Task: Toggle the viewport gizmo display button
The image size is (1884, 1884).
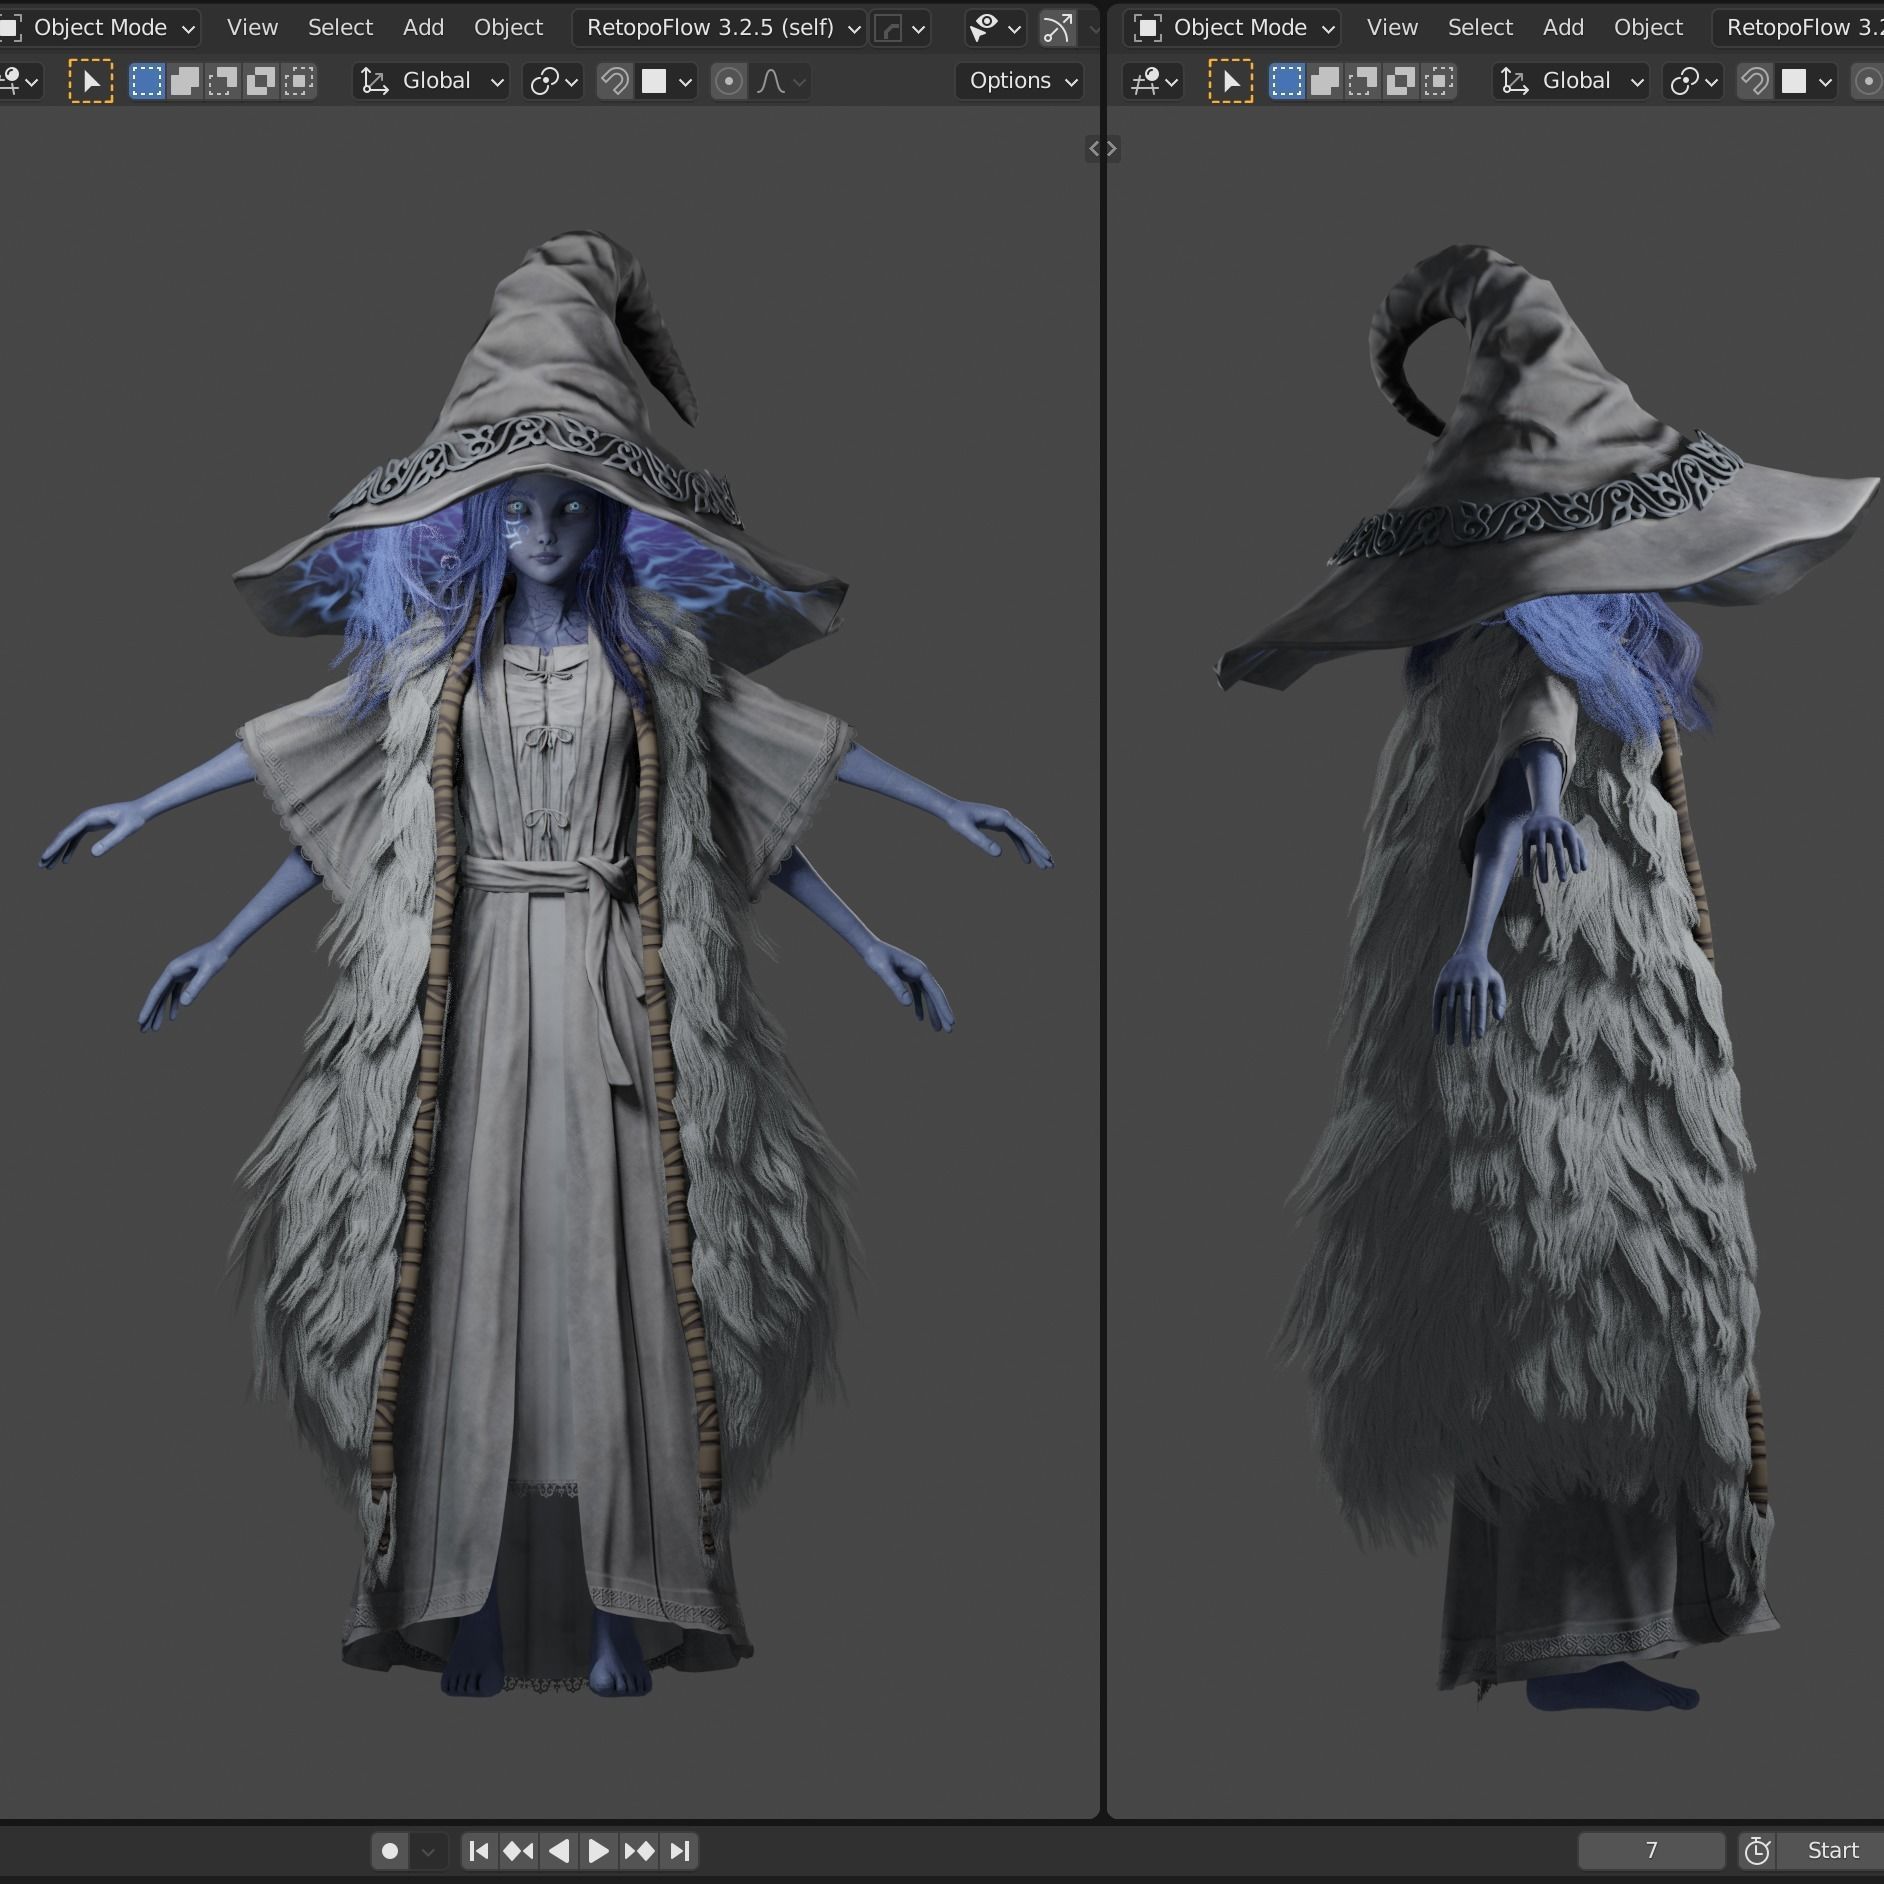Action: click(1058, 28)
